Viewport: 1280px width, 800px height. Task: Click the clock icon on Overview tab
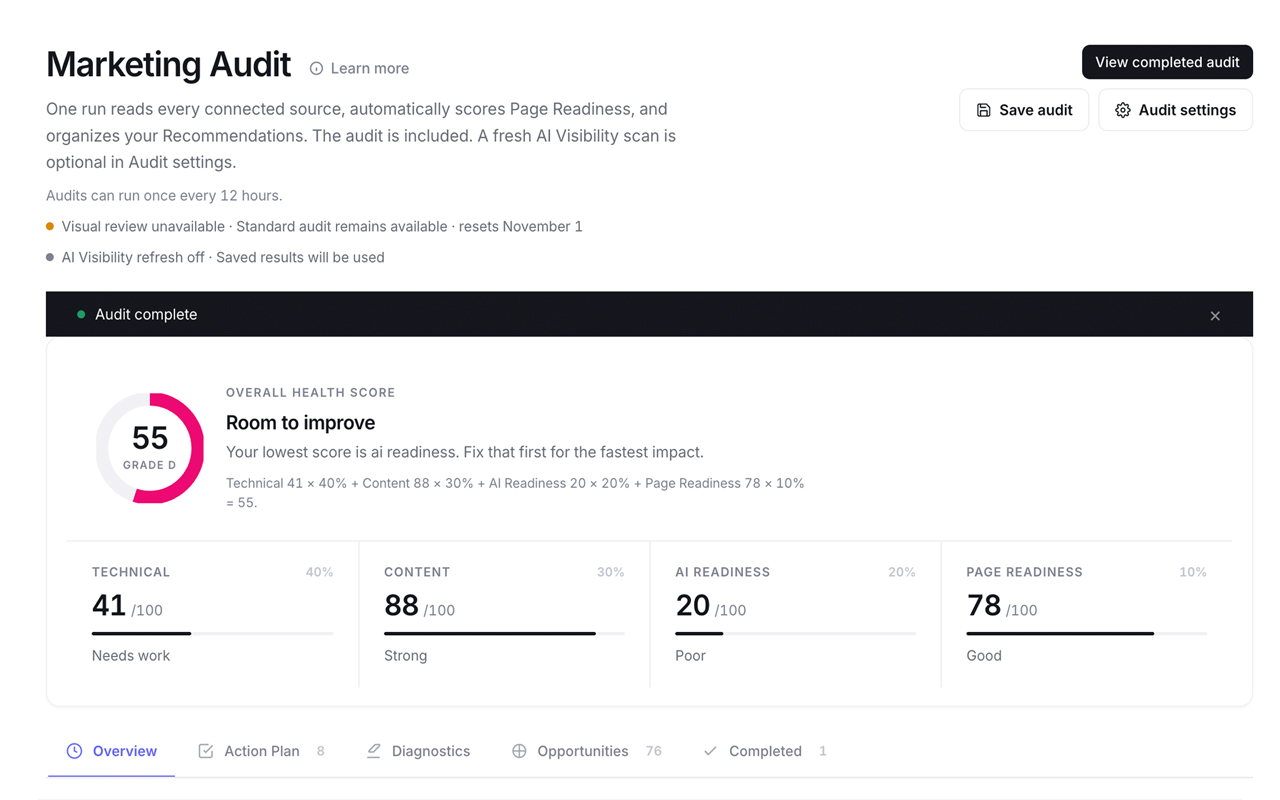point(74,751)
